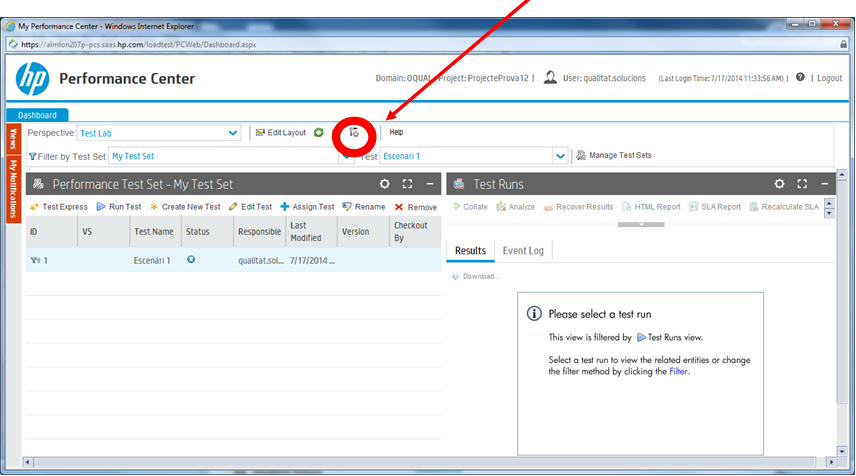Click the My Test Set filter field
Viewport: 856px width, 476px height.
pos(224,156)
